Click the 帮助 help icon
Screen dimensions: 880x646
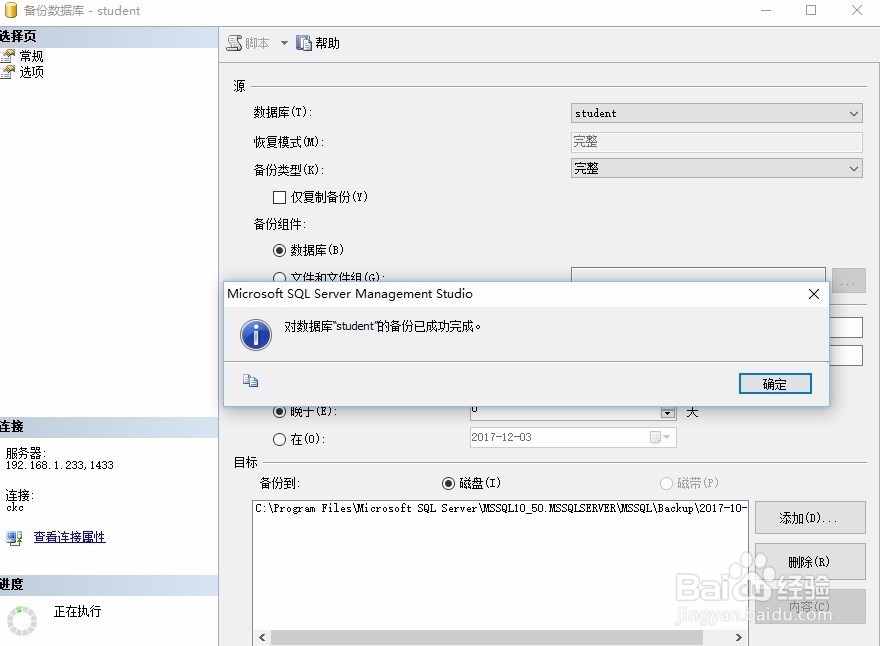(x=304, y=43)
